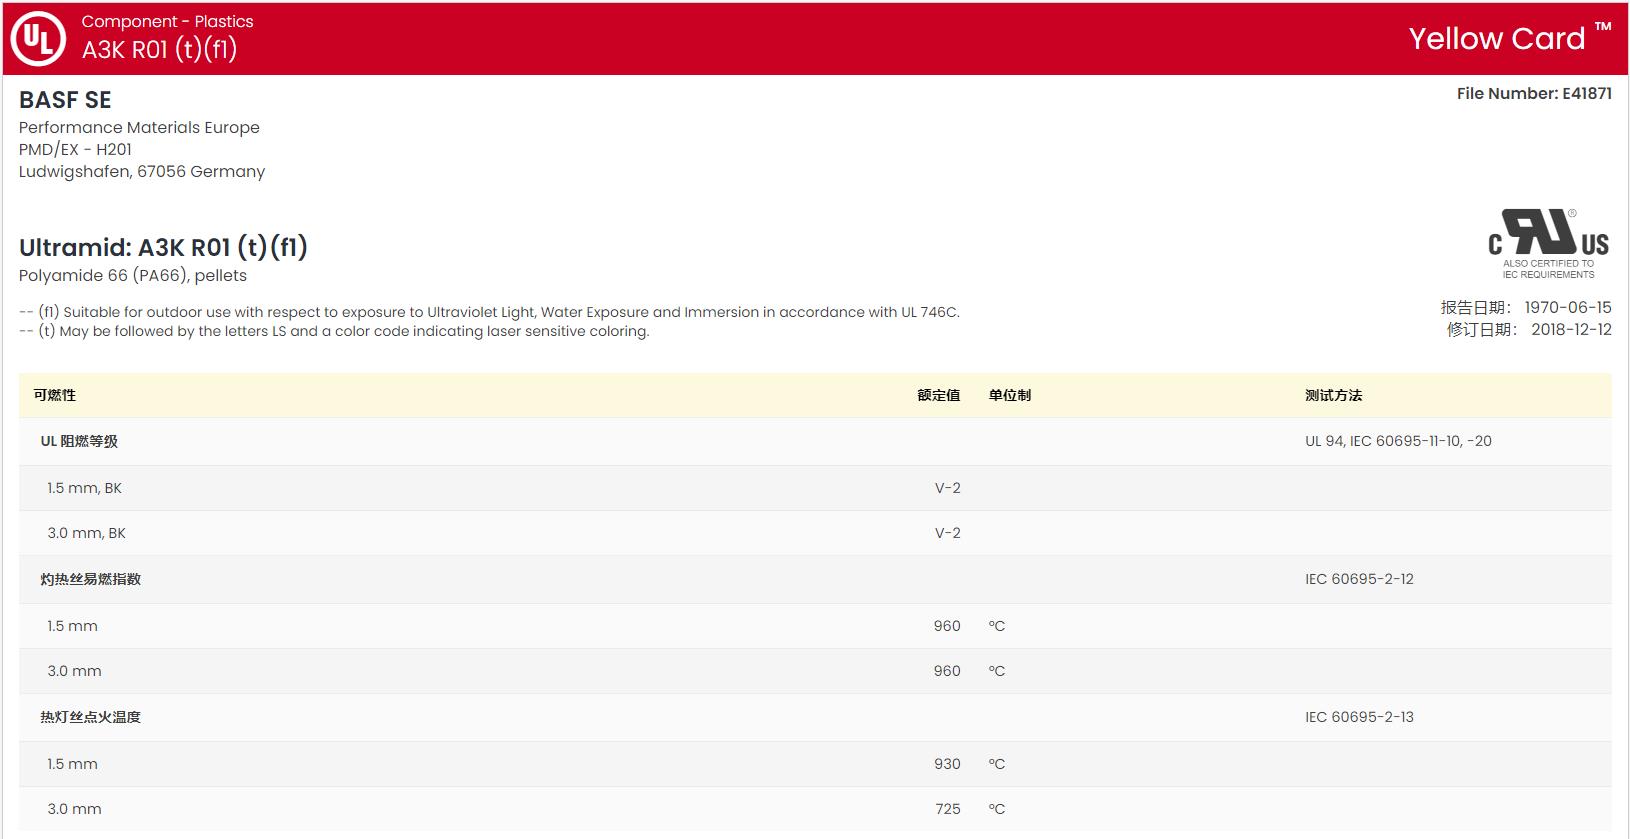Click the V-2 value for 3.0 mm, BK

tap(948, 533)
